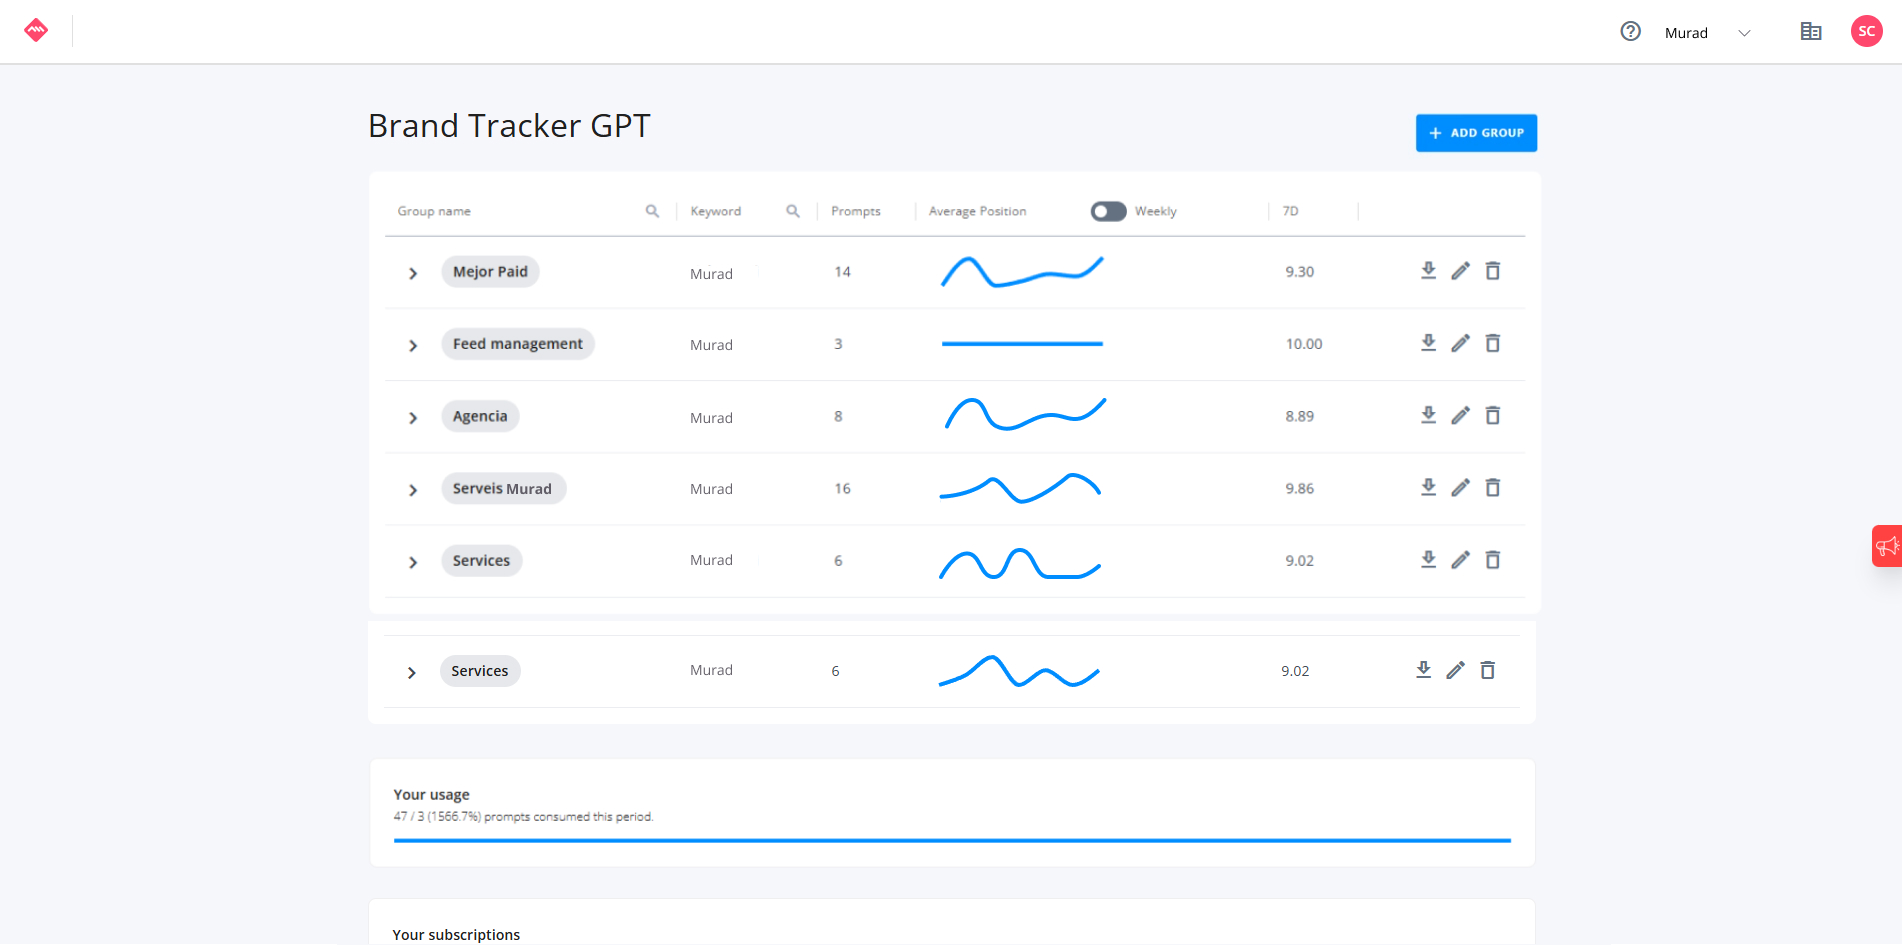Click the usage progress bar
Viewport: 1902px width, 945px height.
tap(952, 841)
